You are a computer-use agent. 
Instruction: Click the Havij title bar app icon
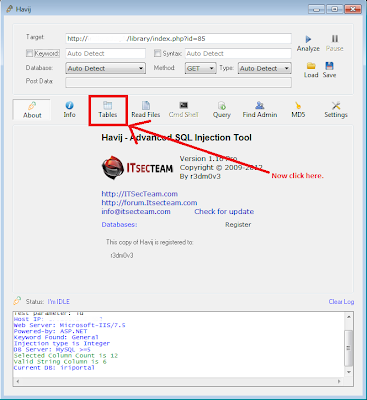[10, 9]
